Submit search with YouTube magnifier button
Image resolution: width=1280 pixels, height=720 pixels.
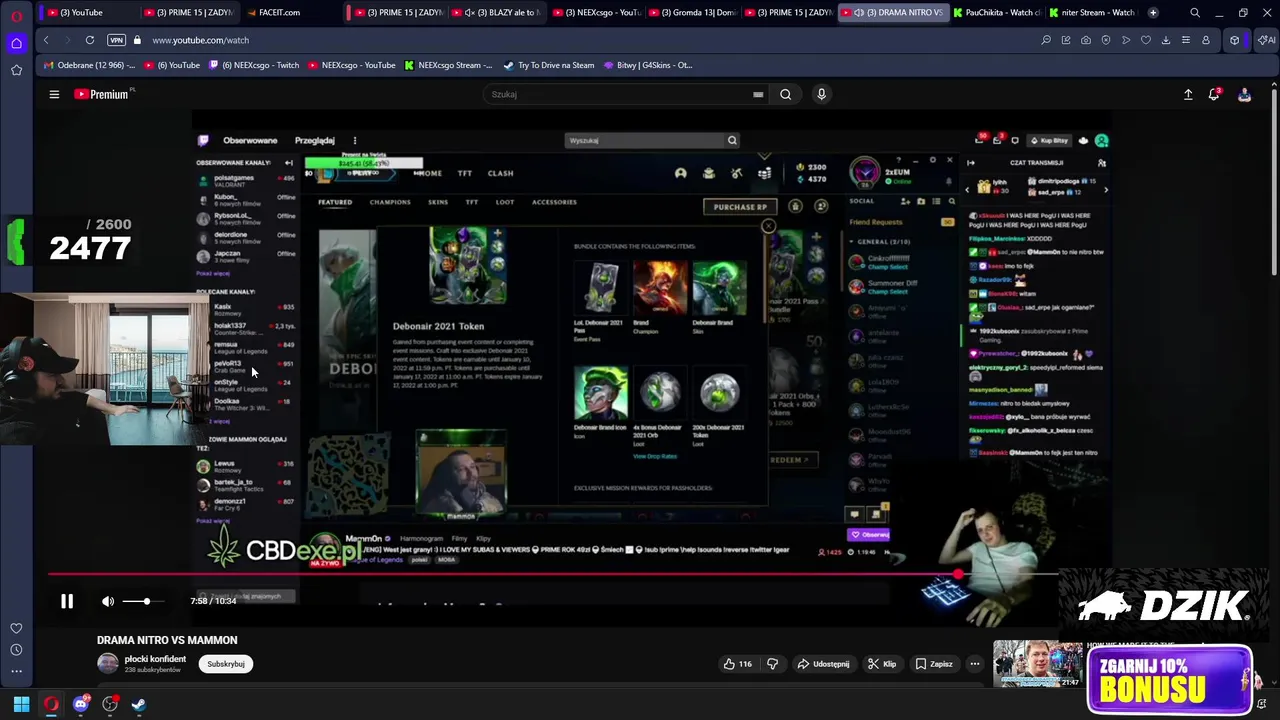[x=785, y=94]
